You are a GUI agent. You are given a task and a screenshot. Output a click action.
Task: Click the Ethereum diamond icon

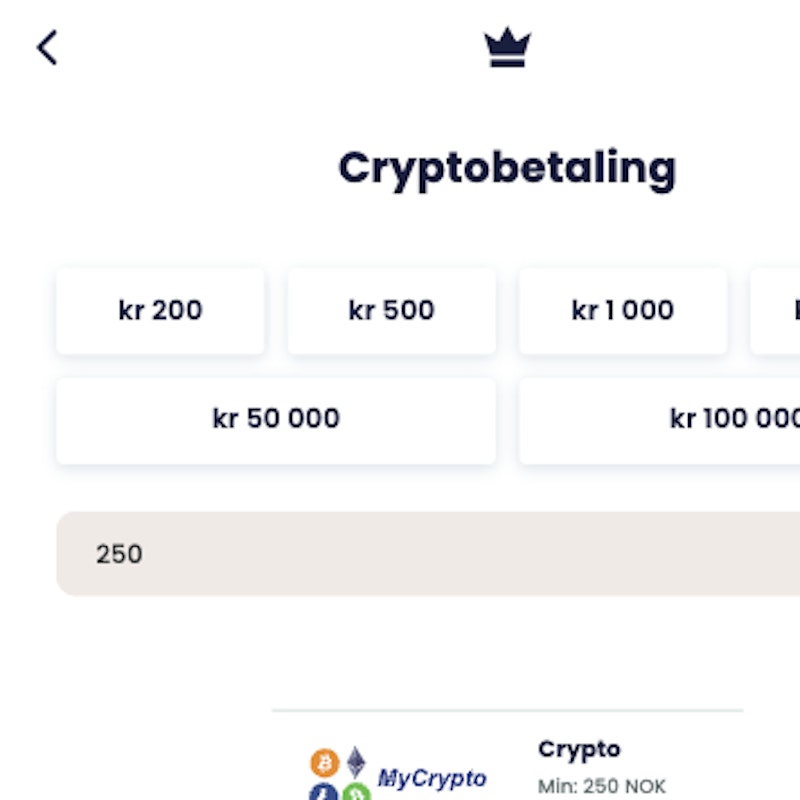click(356, 762)
